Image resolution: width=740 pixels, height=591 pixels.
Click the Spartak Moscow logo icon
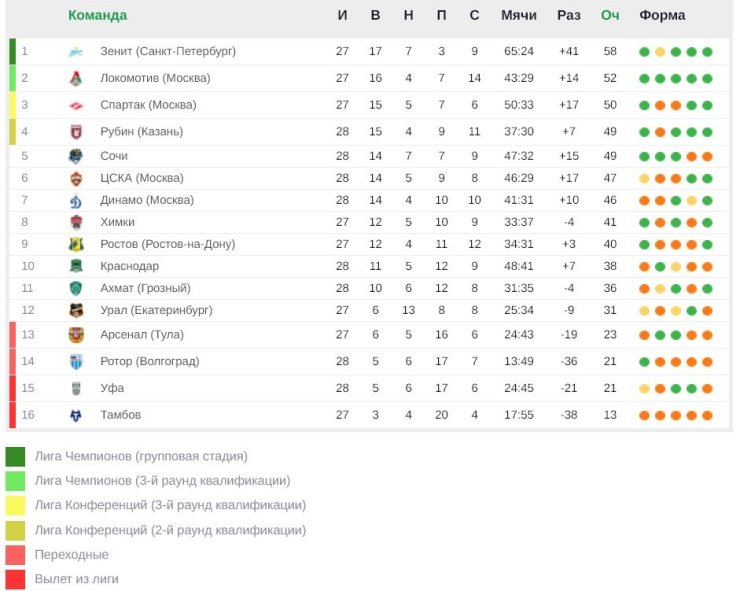[76, 105]
